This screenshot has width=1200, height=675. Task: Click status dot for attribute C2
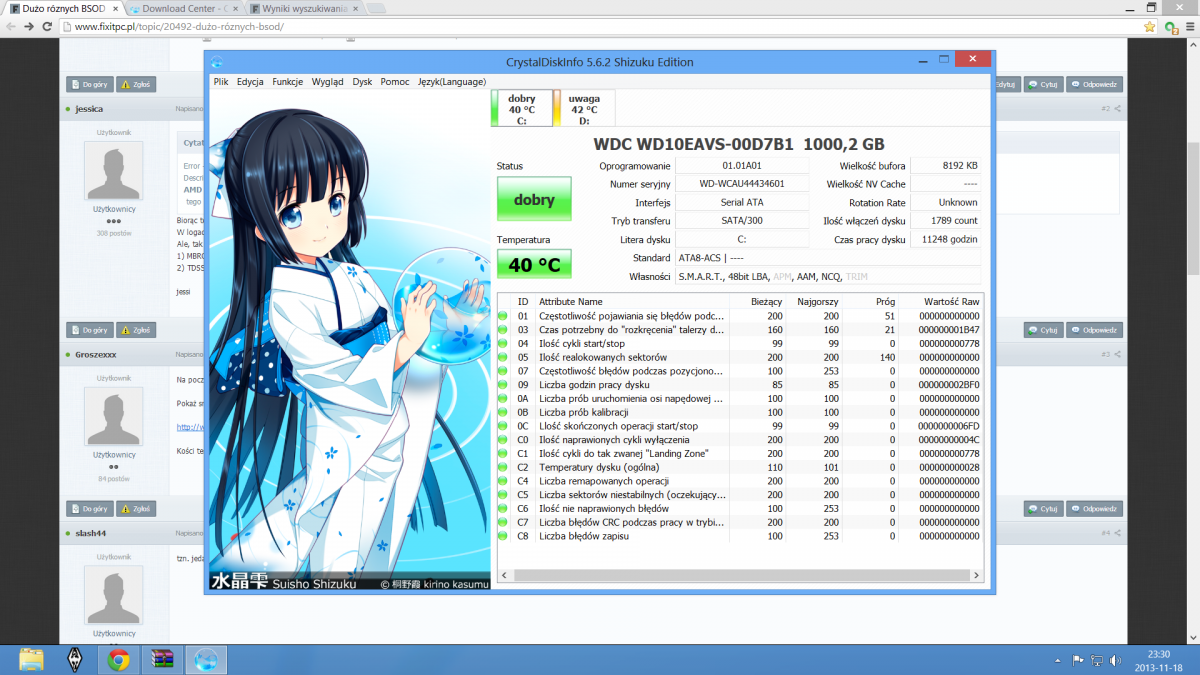coord(504,467)
